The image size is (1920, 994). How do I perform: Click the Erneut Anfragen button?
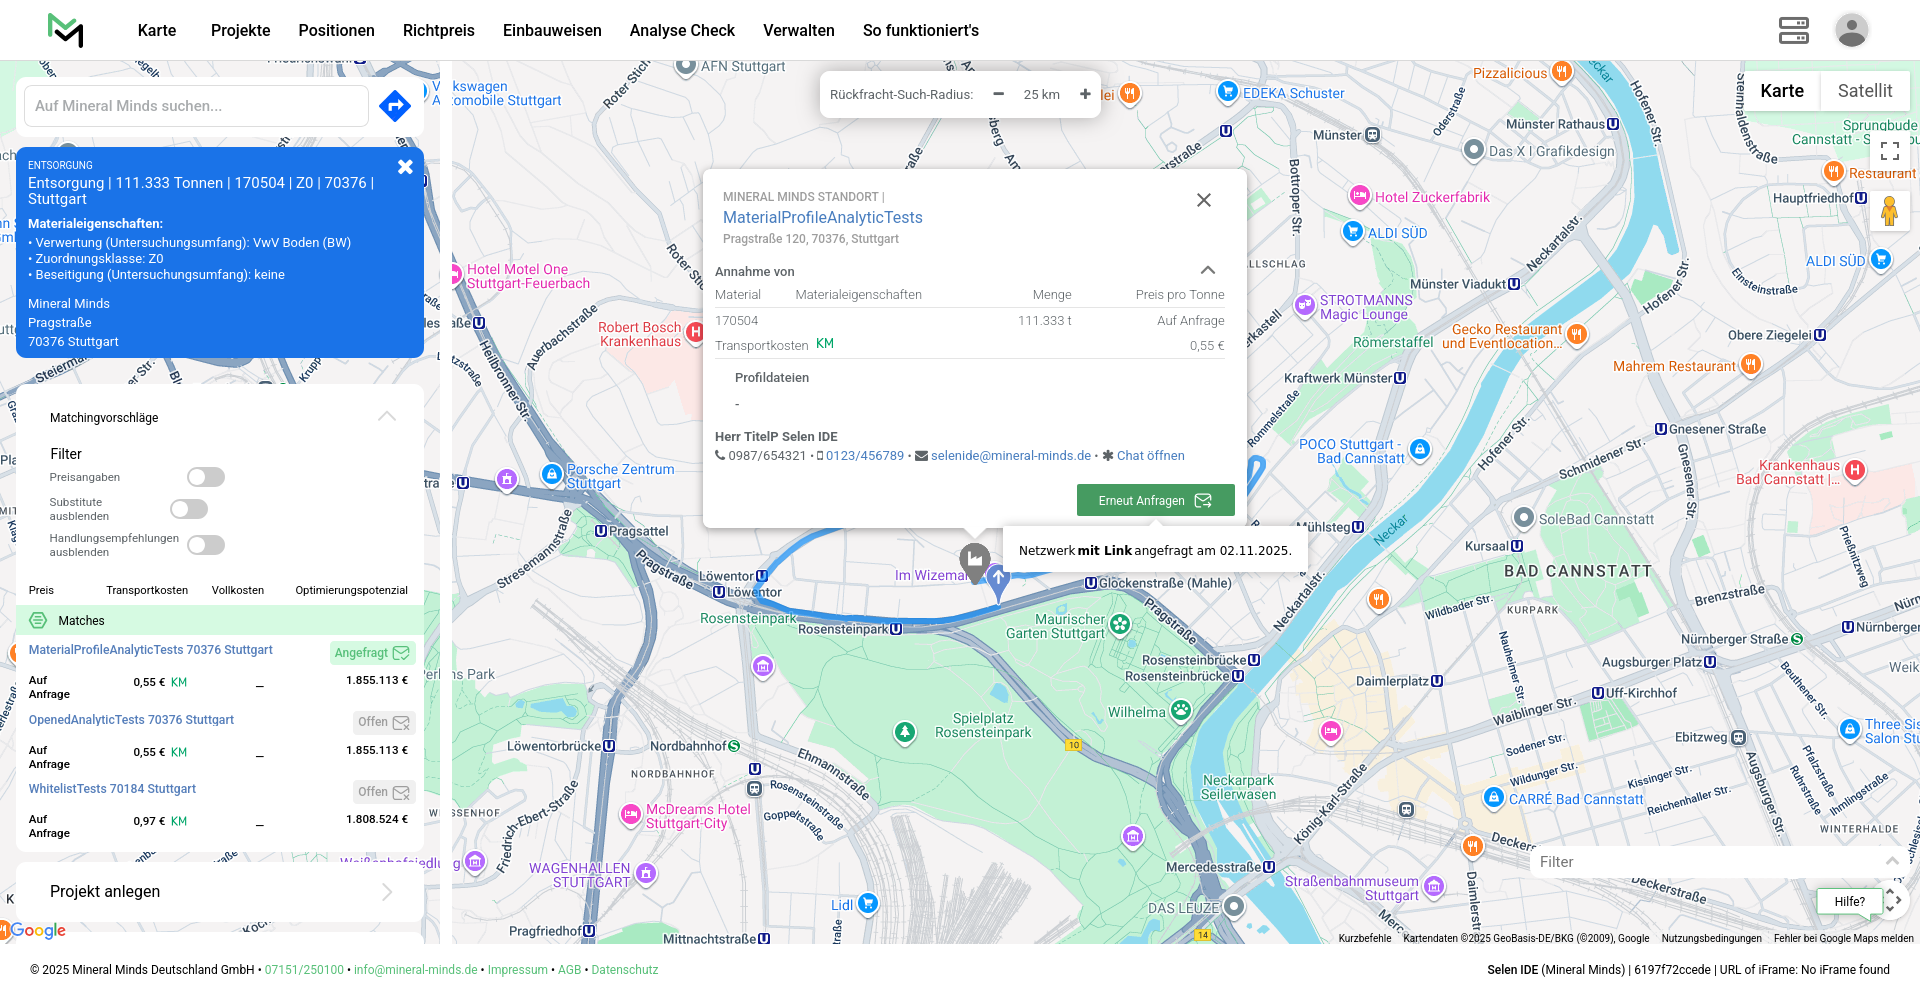(1155, 500)
